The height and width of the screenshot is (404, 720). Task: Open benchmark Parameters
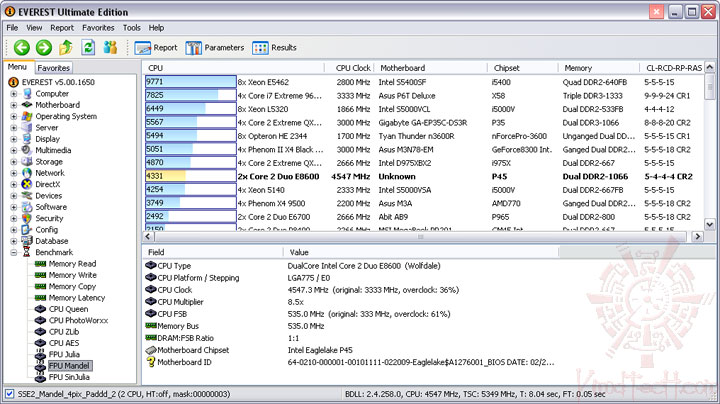click(215, 48)
